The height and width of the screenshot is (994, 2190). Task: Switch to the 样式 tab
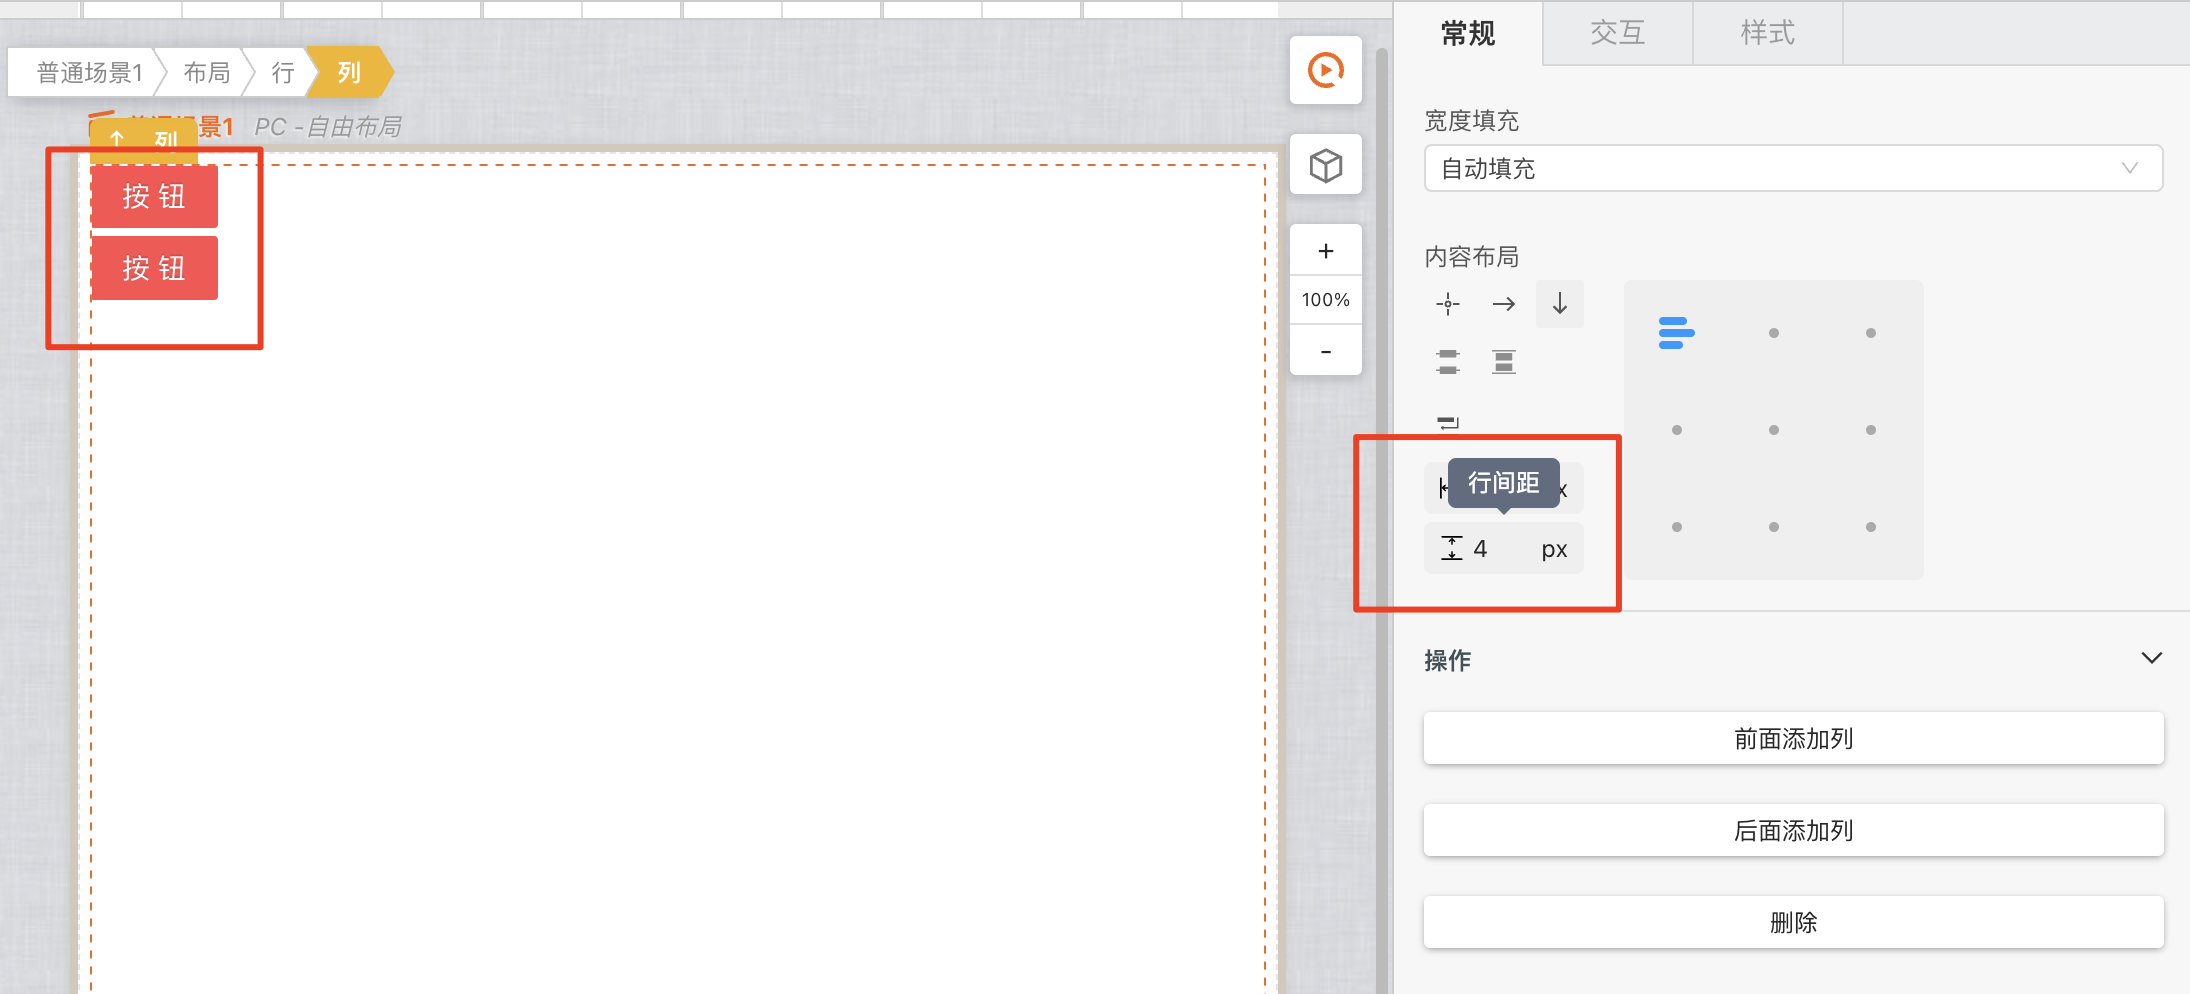1768,34
